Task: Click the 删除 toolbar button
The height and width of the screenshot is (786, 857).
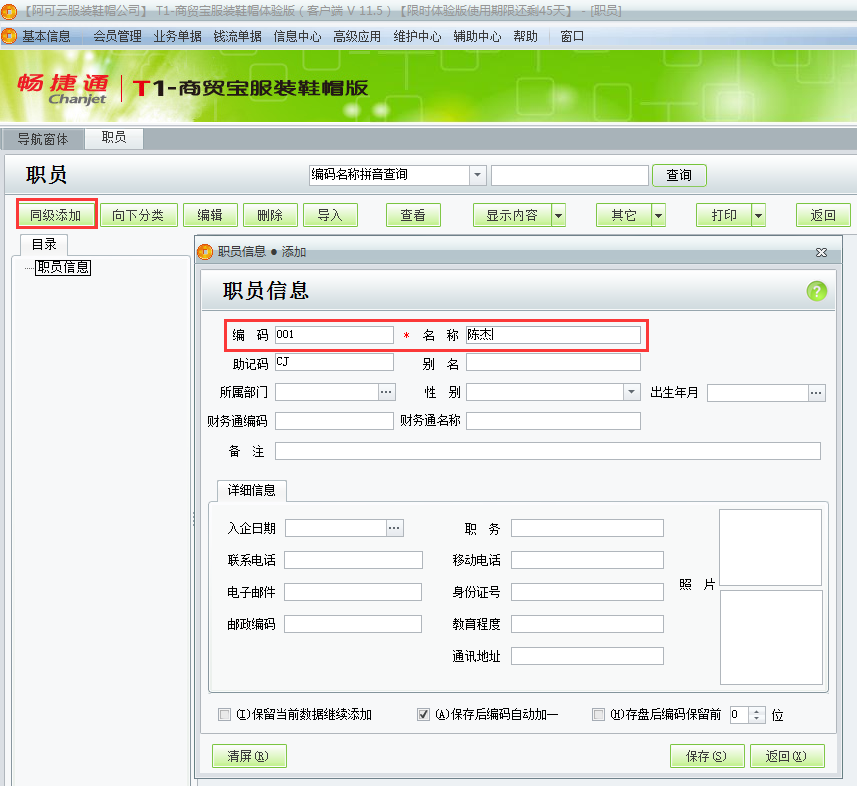Action: tap(270, 214)
